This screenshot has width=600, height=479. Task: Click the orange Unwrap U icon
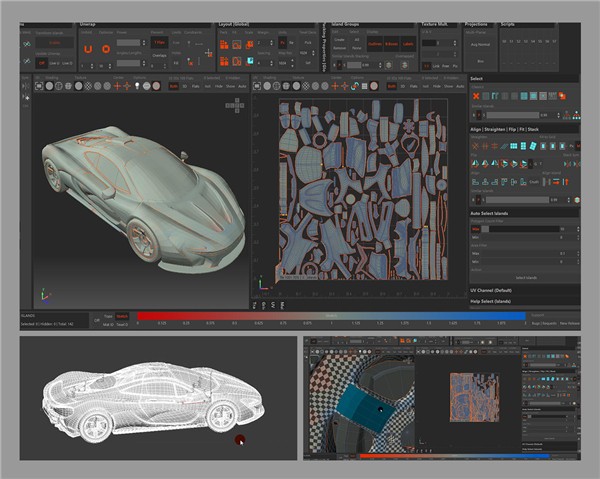[88, 49]
